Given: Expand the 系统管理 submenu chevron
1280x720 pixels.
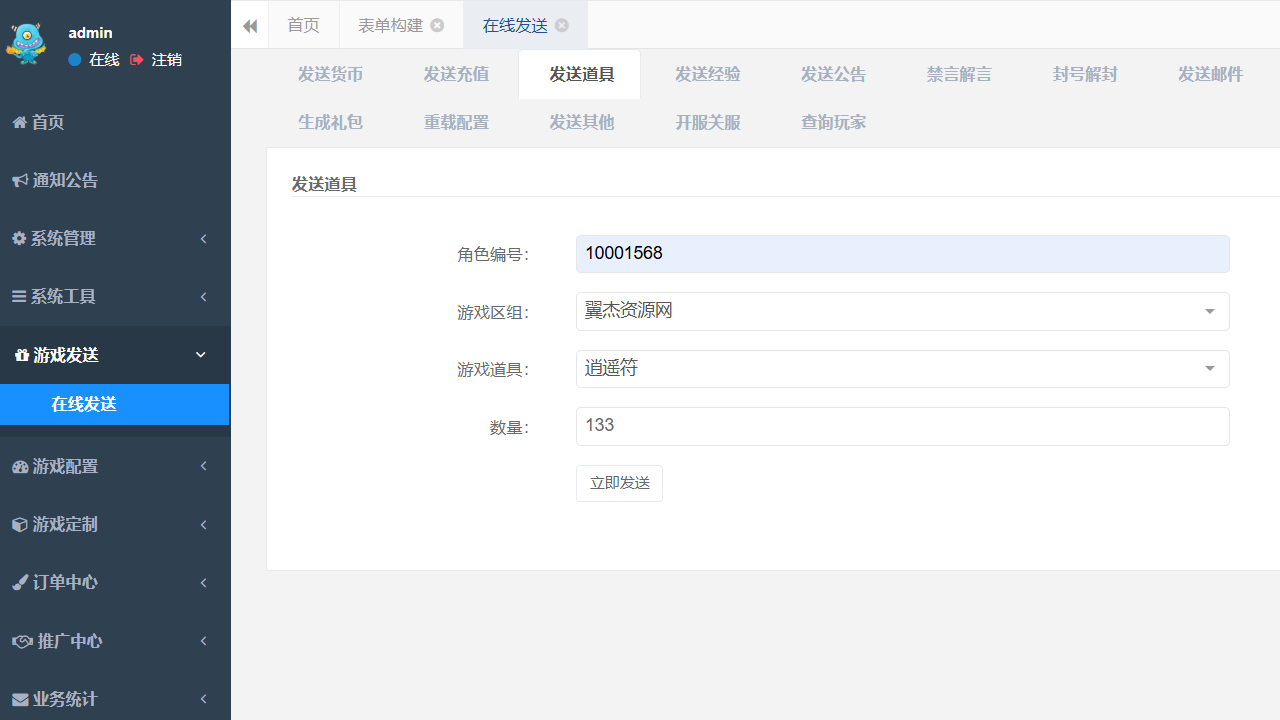Looking at the screenshot, I should [x=203, y=238].
